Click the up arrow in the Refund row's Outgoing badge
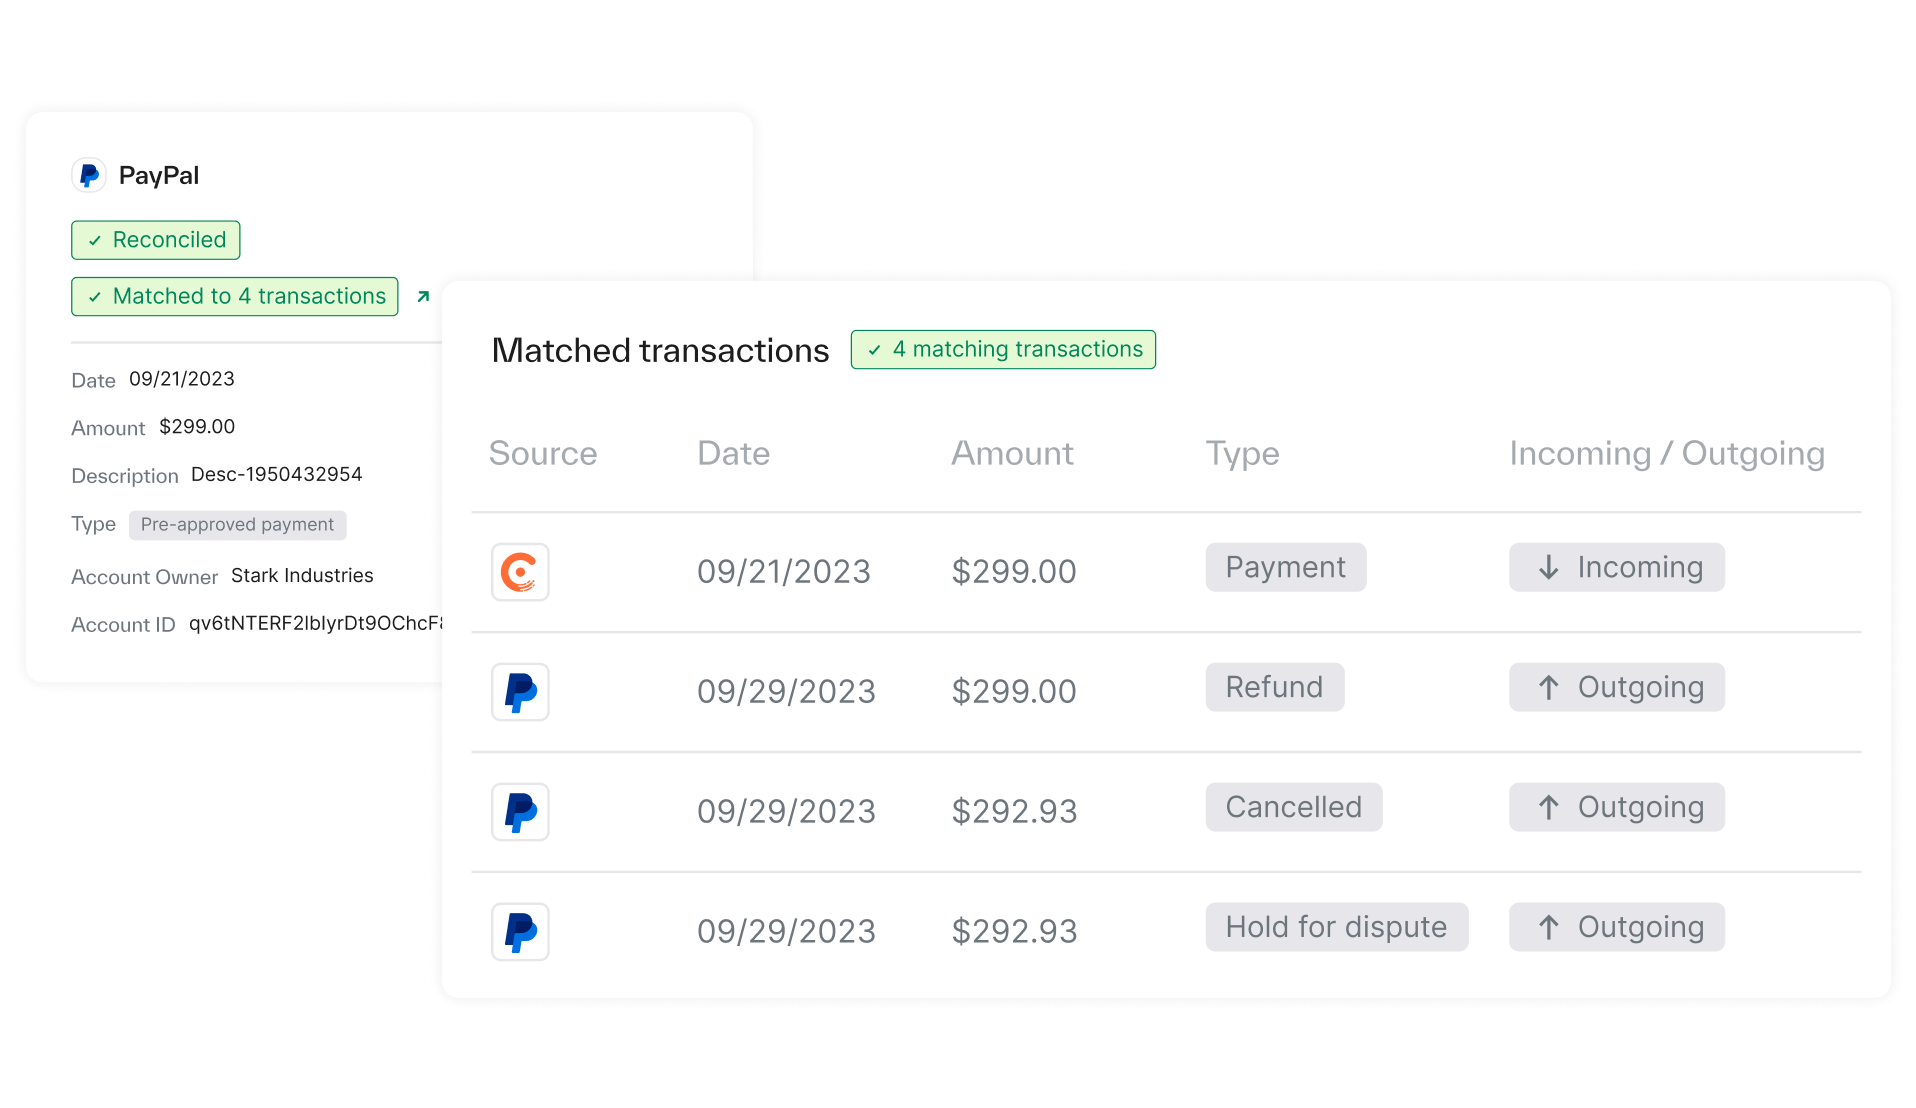 point(1548,688)
